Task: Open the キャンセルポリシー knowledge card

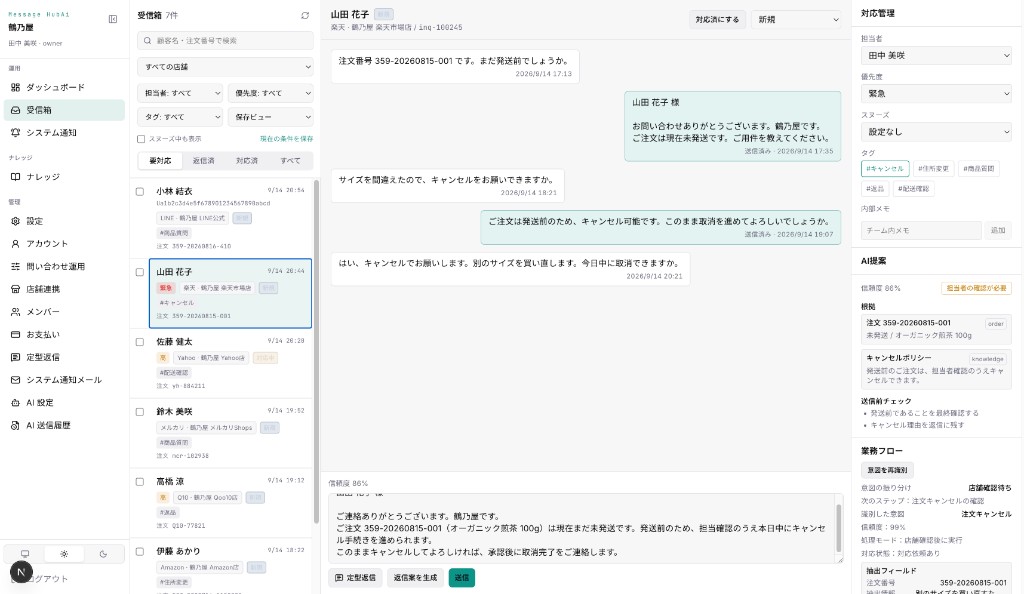Action: click(936, 369)
